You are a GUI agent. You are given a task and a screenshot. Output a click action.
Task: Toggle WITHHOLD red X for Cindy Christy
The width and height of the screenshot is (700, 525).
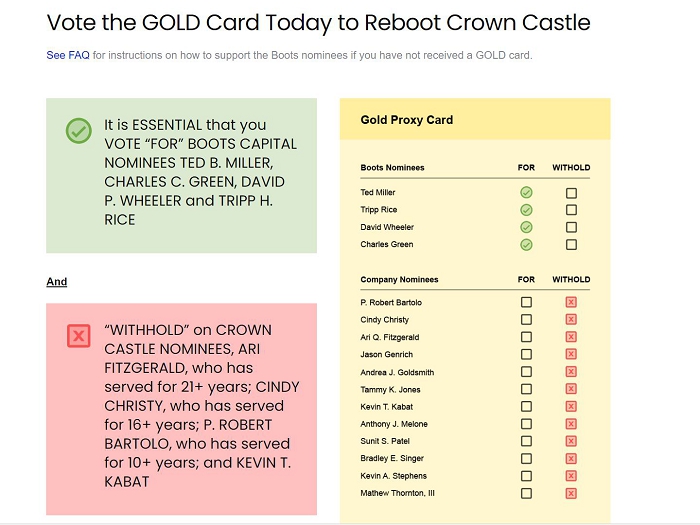point(571,320)
